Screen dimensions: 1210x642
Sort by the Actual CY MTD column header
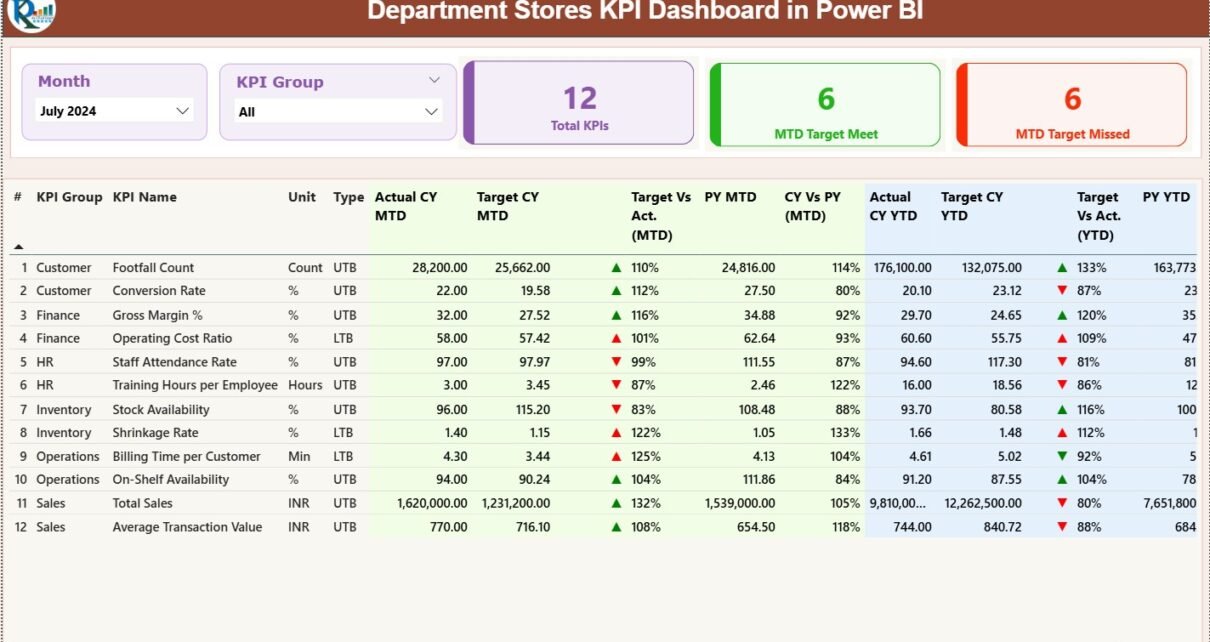pyautogui.click(x=406, y=206)
